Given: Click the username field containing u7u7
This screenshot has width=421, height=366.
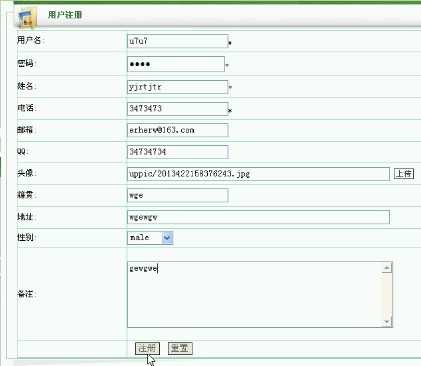Looking at the screenshot, I should pos(178,41).
